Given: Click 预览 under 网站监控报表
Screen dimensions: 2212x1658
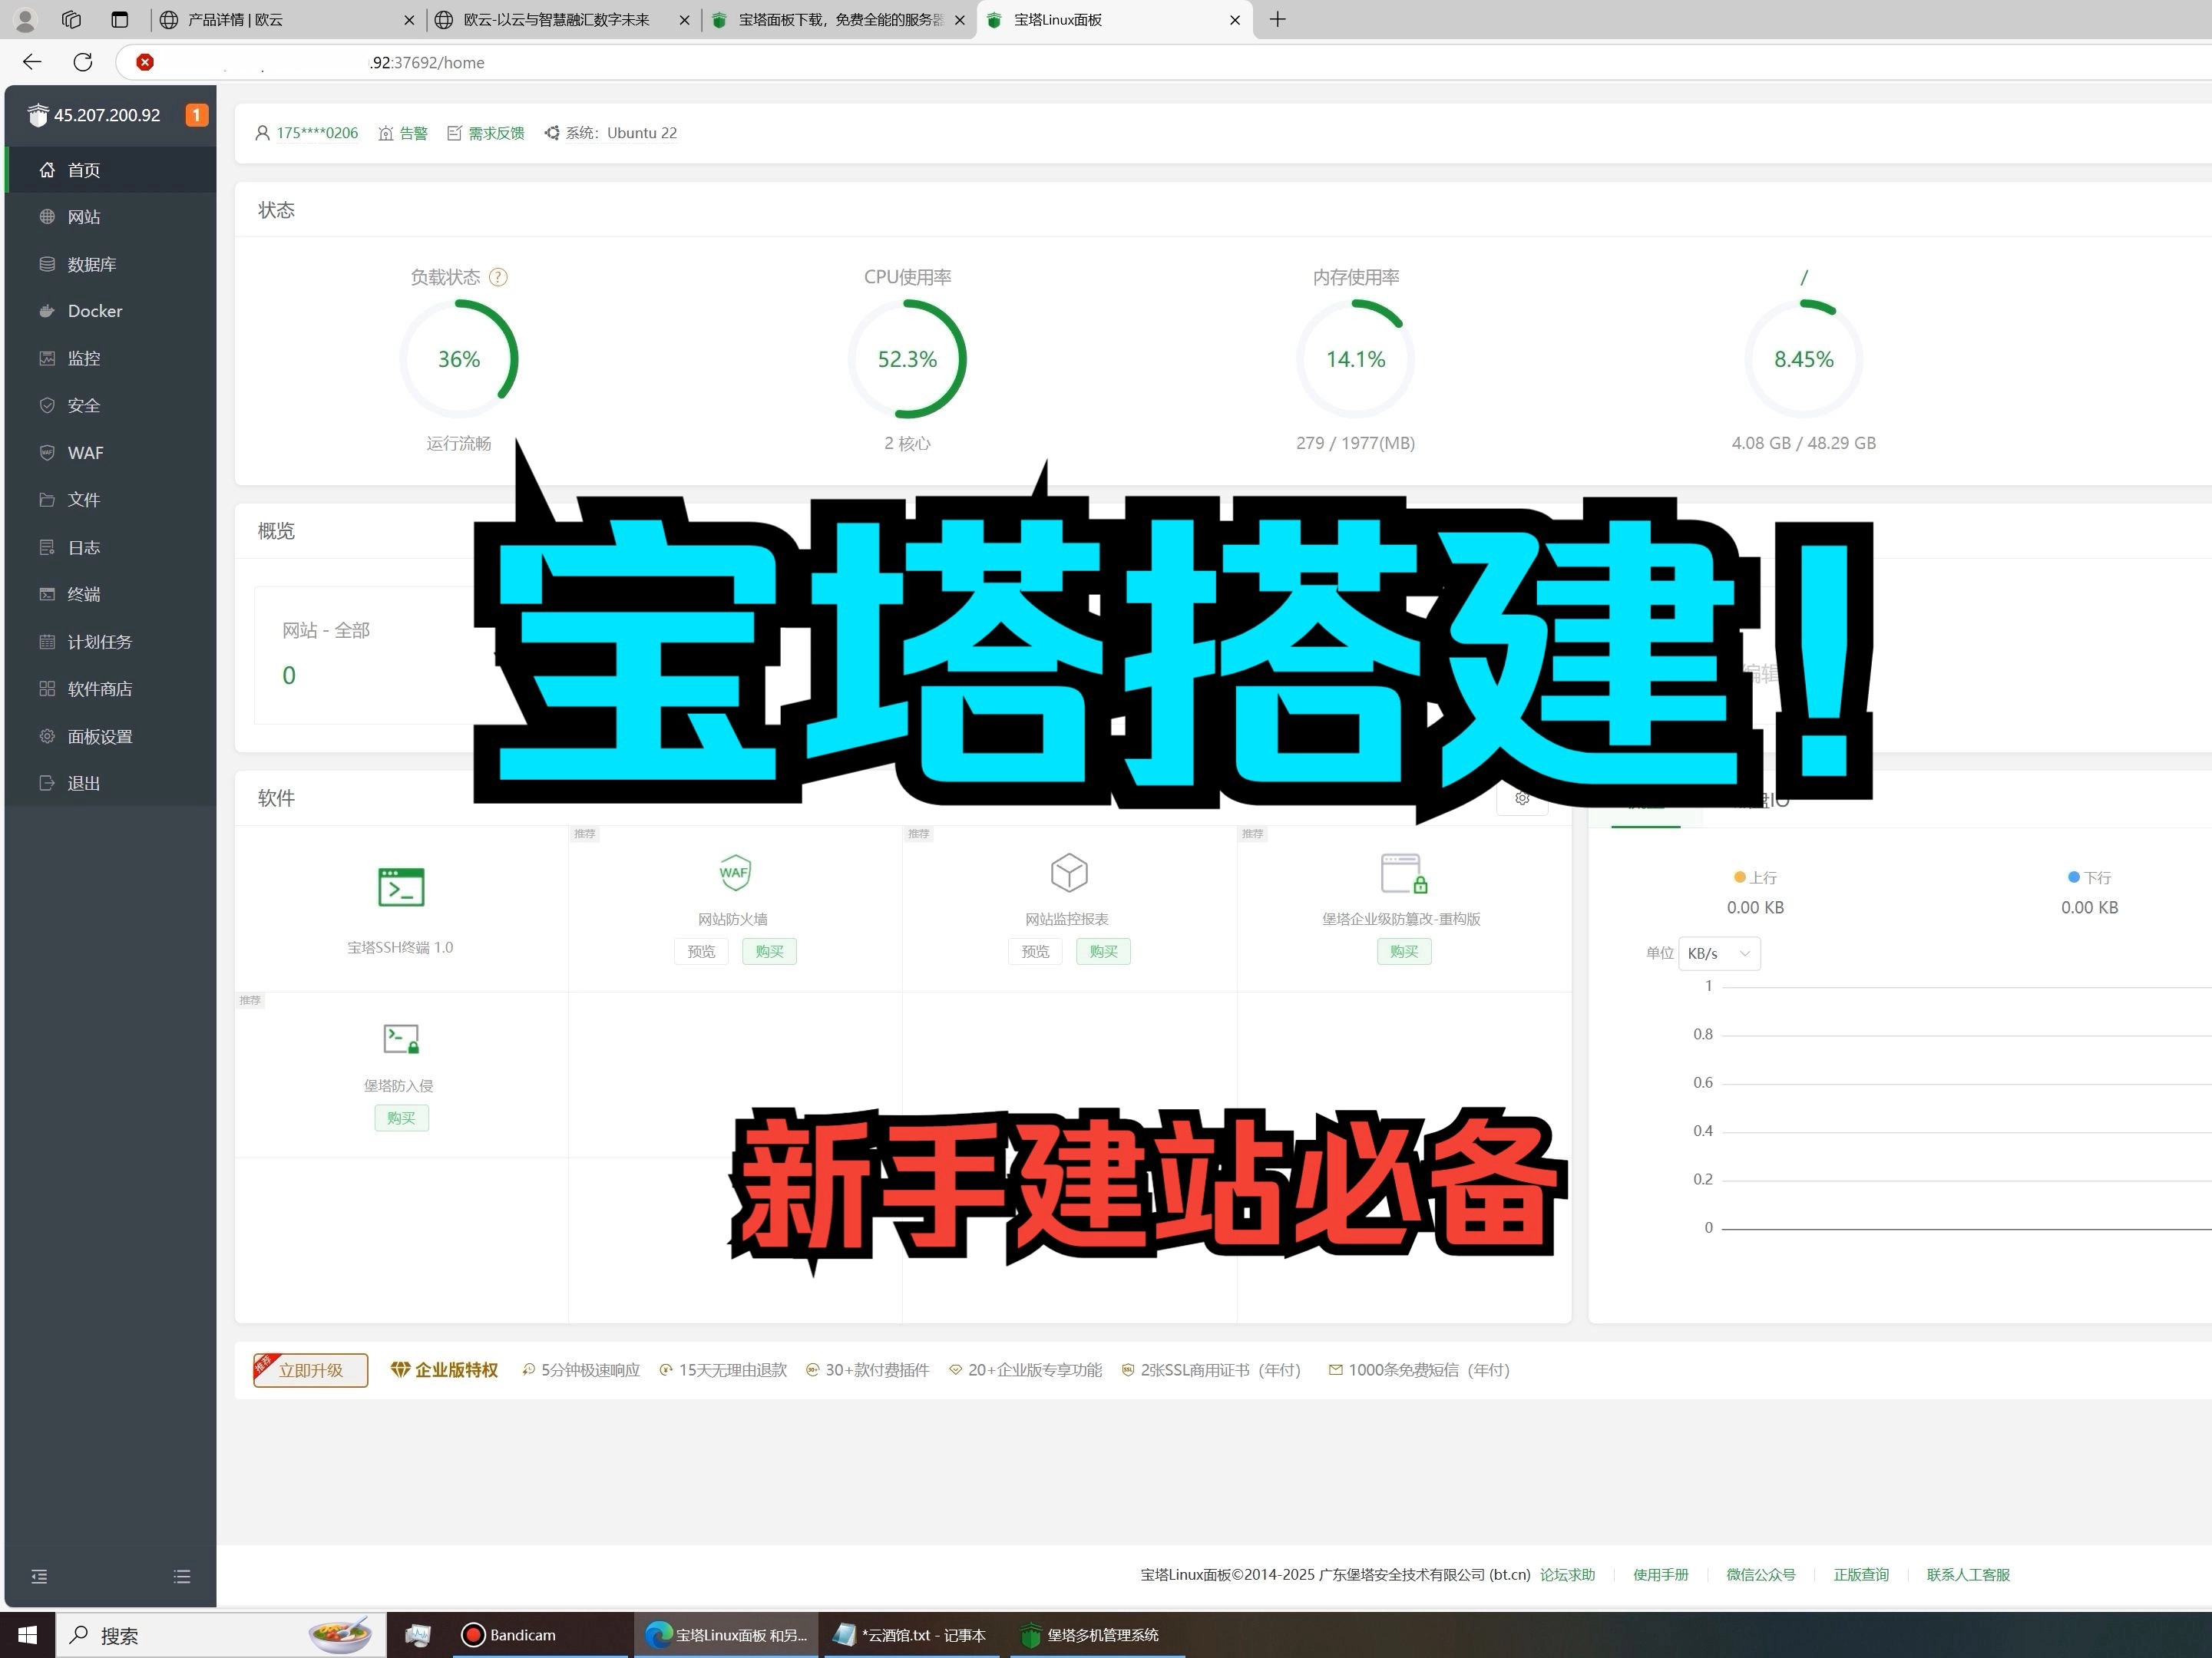Looking at the screenshot, I should 1035,951.
